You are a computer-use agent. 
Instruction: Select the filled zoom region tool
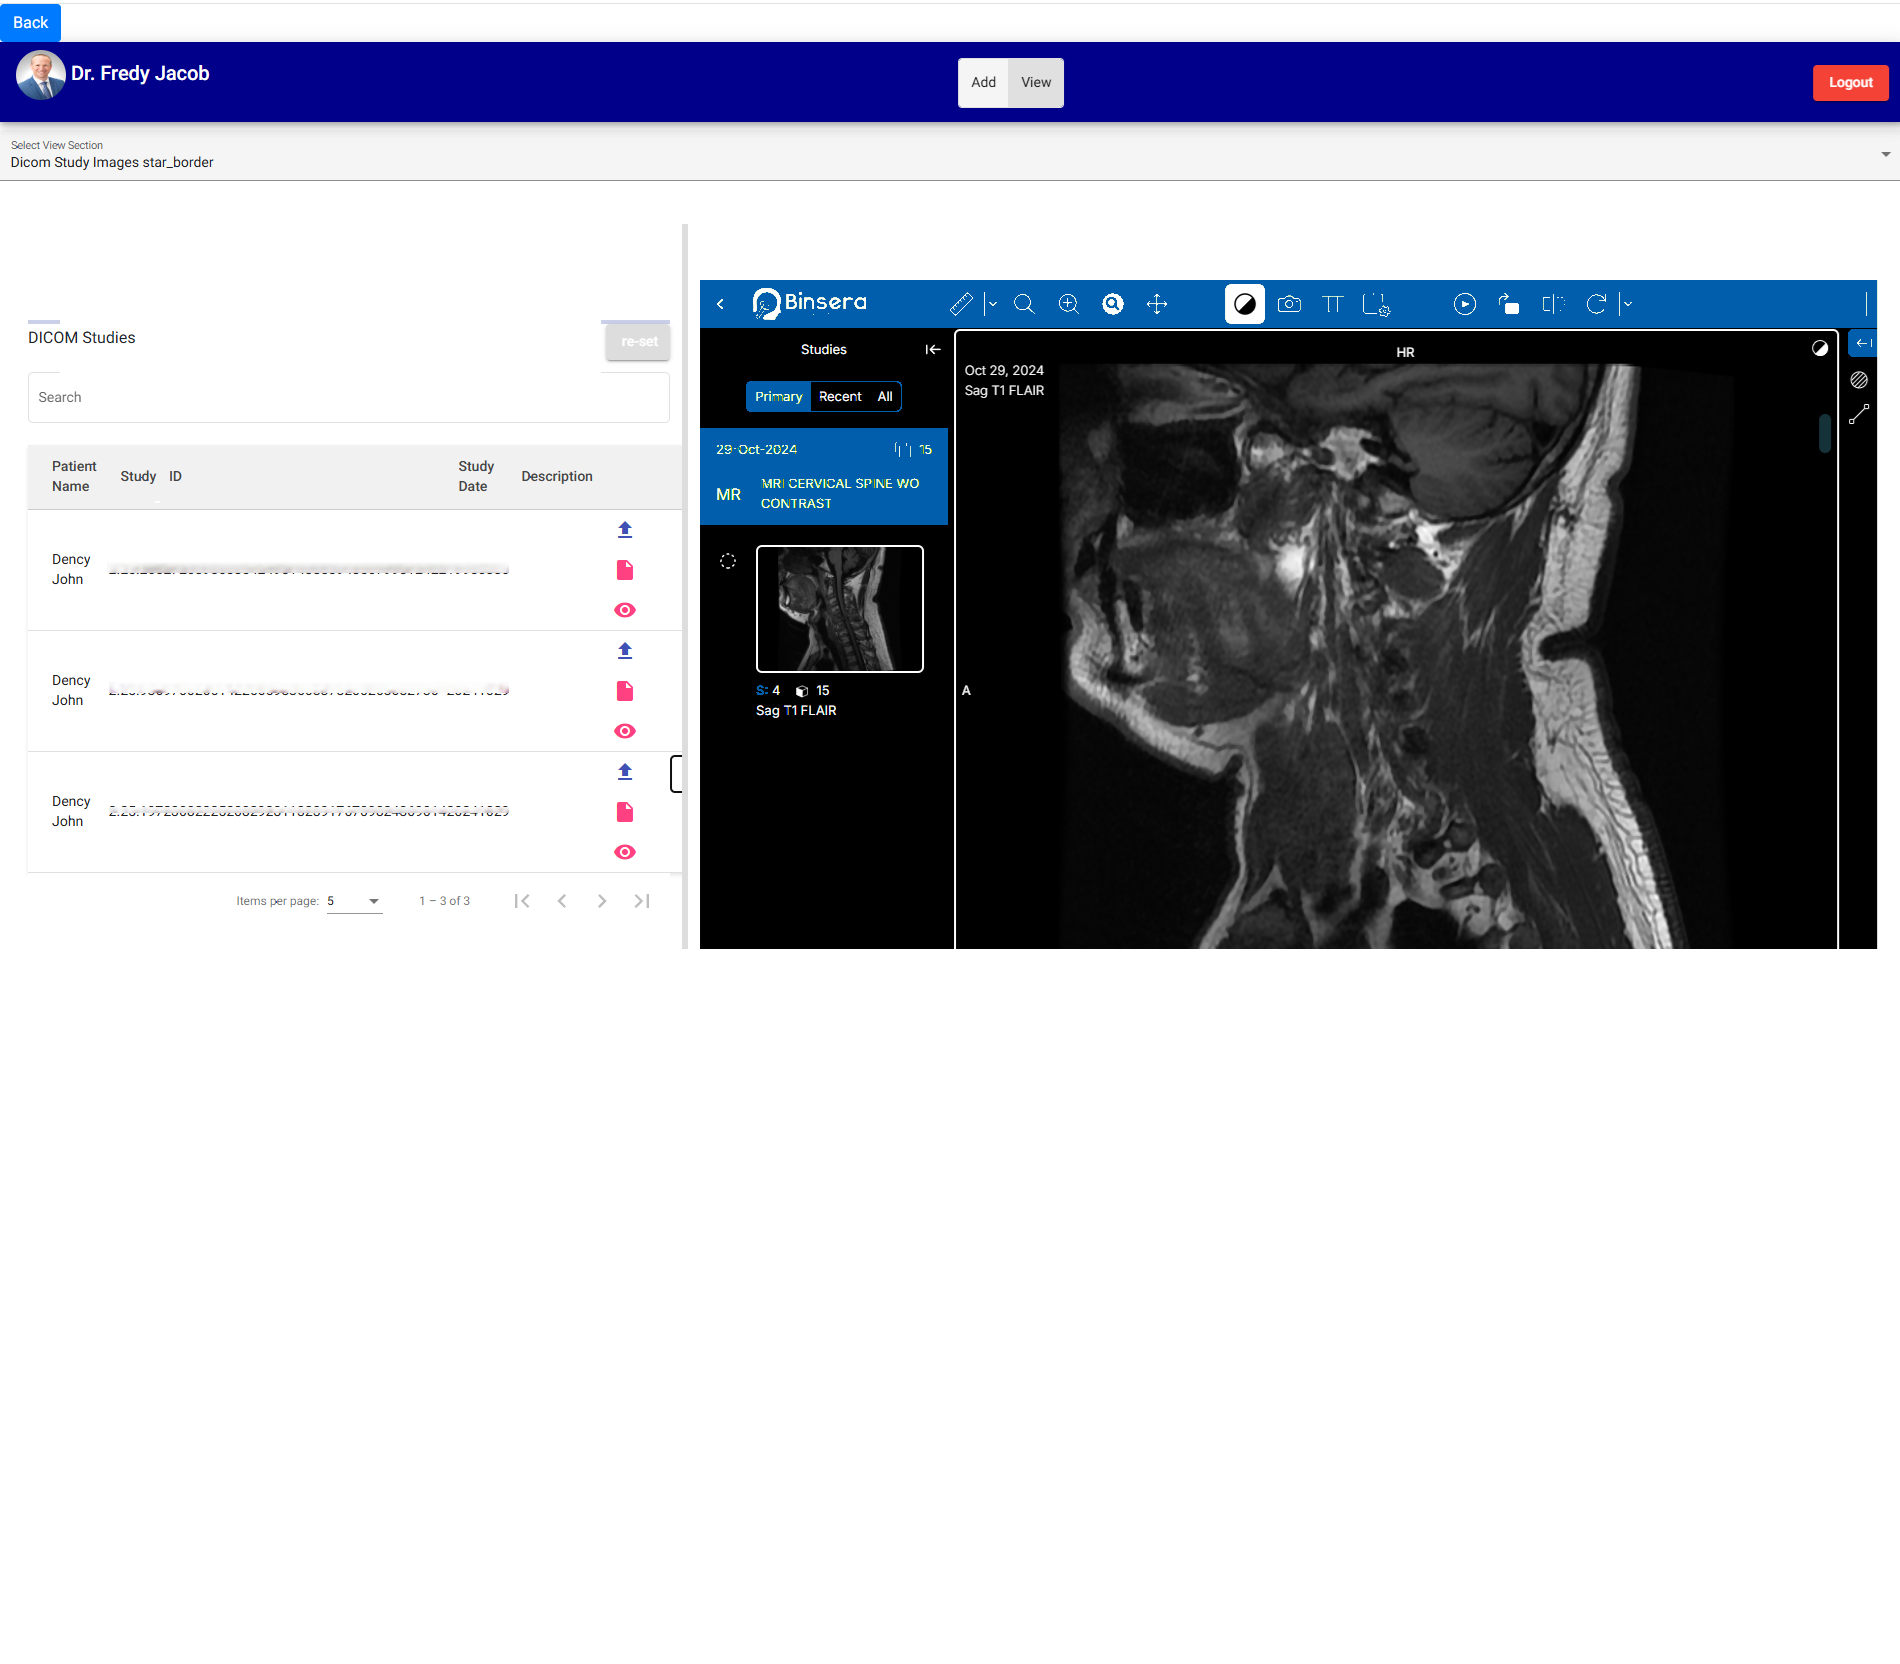(x=1113, y=304)
